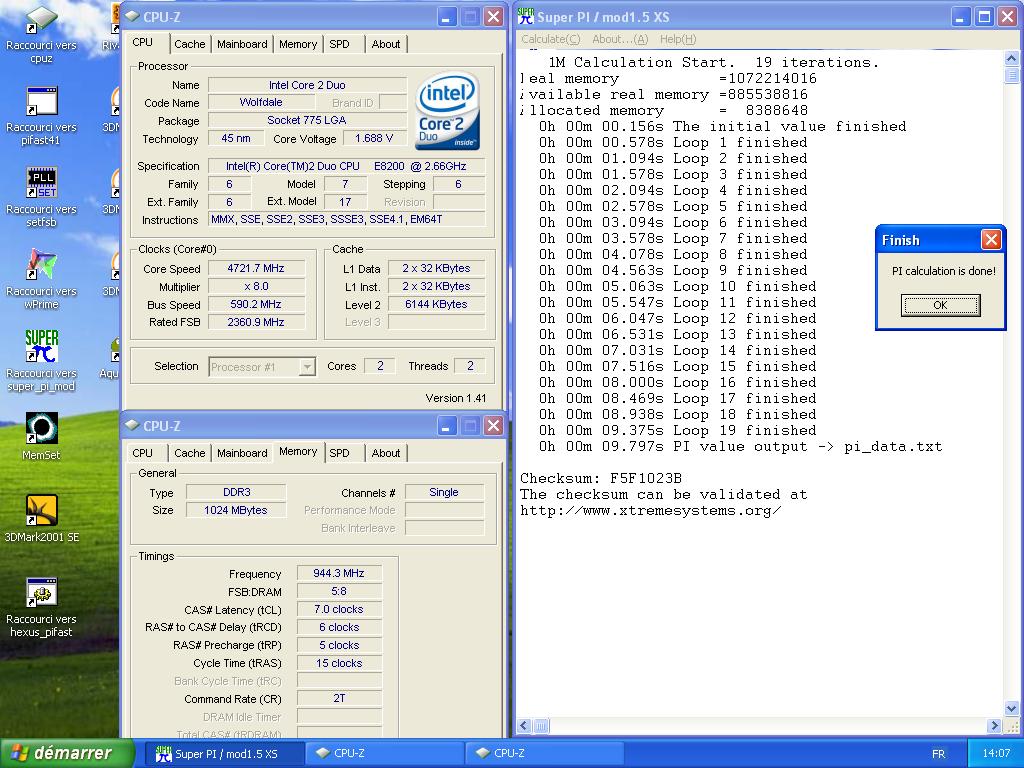Click the Code Name Wolfdale field

(261, 103)
